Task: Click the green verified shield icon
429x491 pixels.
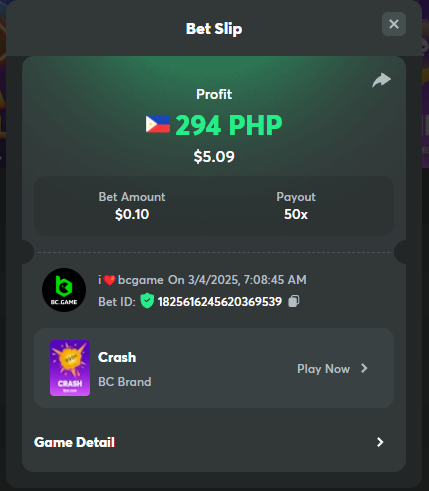Action: [147, 301]
